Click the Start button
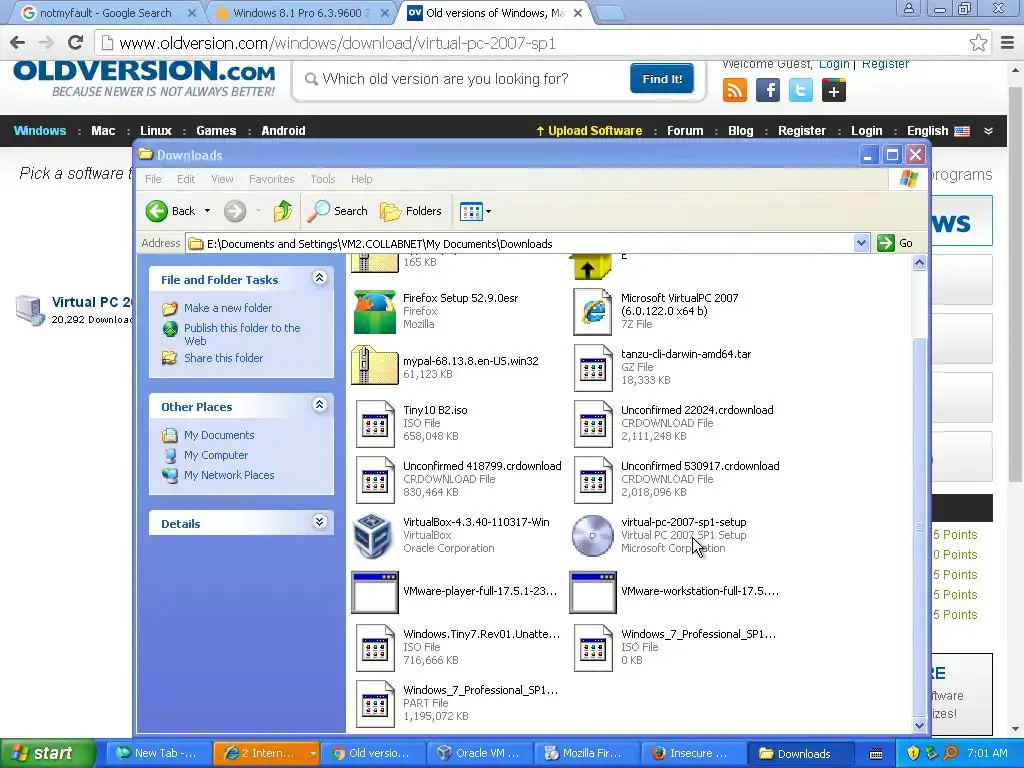 coord(46,754)
